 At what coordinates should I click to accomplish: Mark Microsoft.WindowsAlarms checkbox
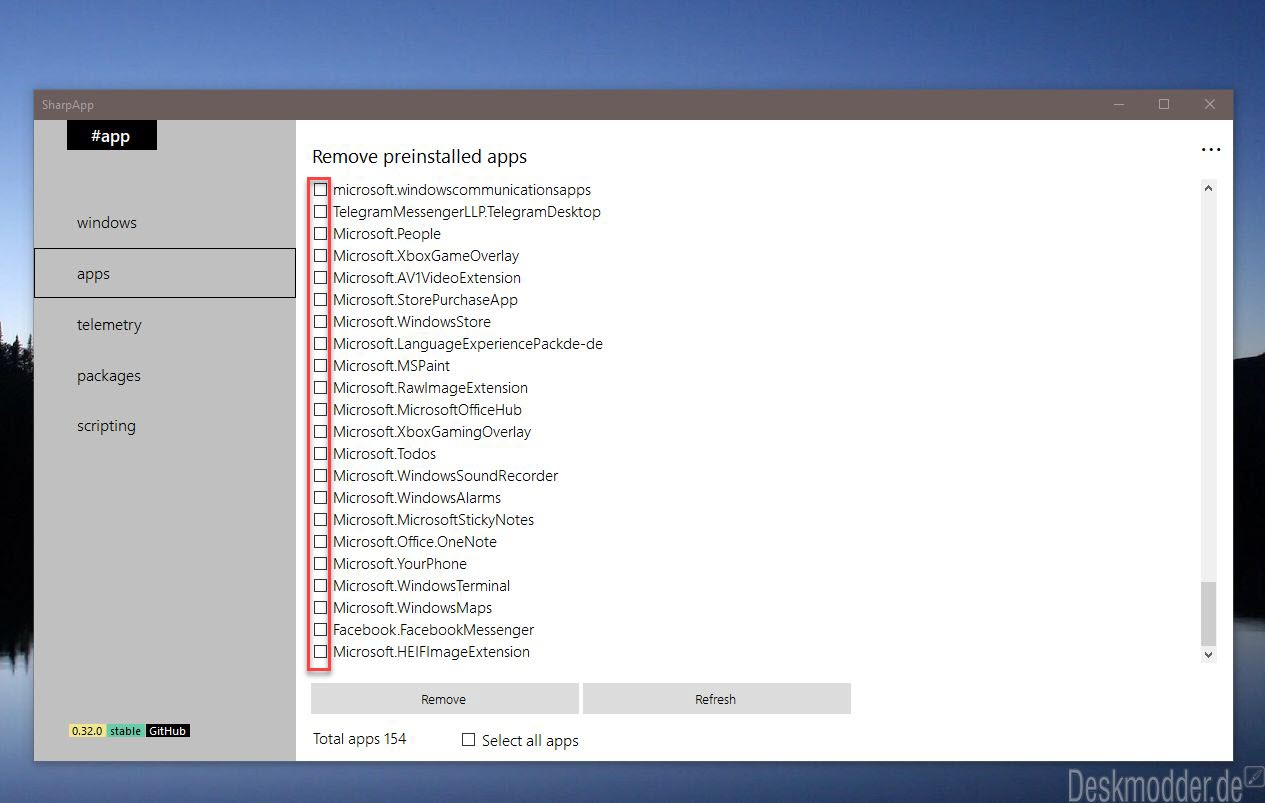point(320,497)
